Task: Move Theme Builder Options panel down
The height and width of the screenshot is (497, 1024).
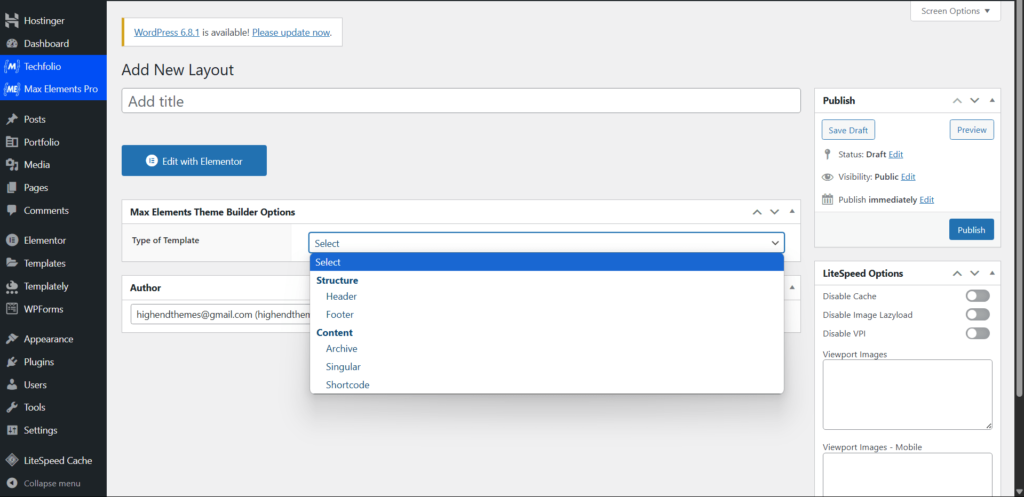Action: 775,212
